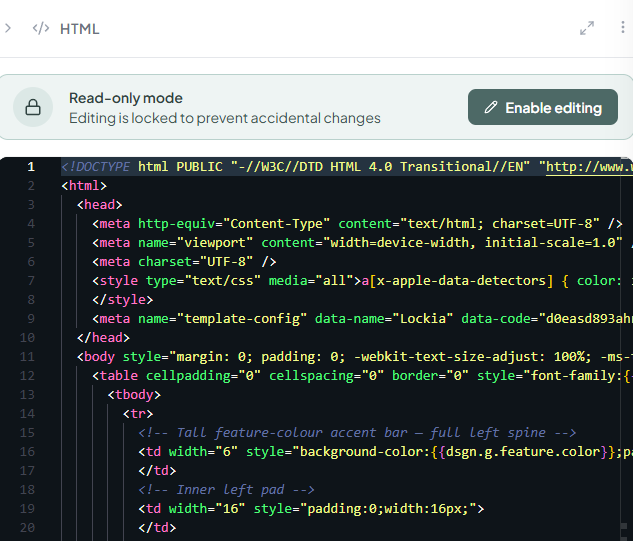Screen dimensions: 633x541
Task: Click the template-config meta line
Action: coord(362,319)
